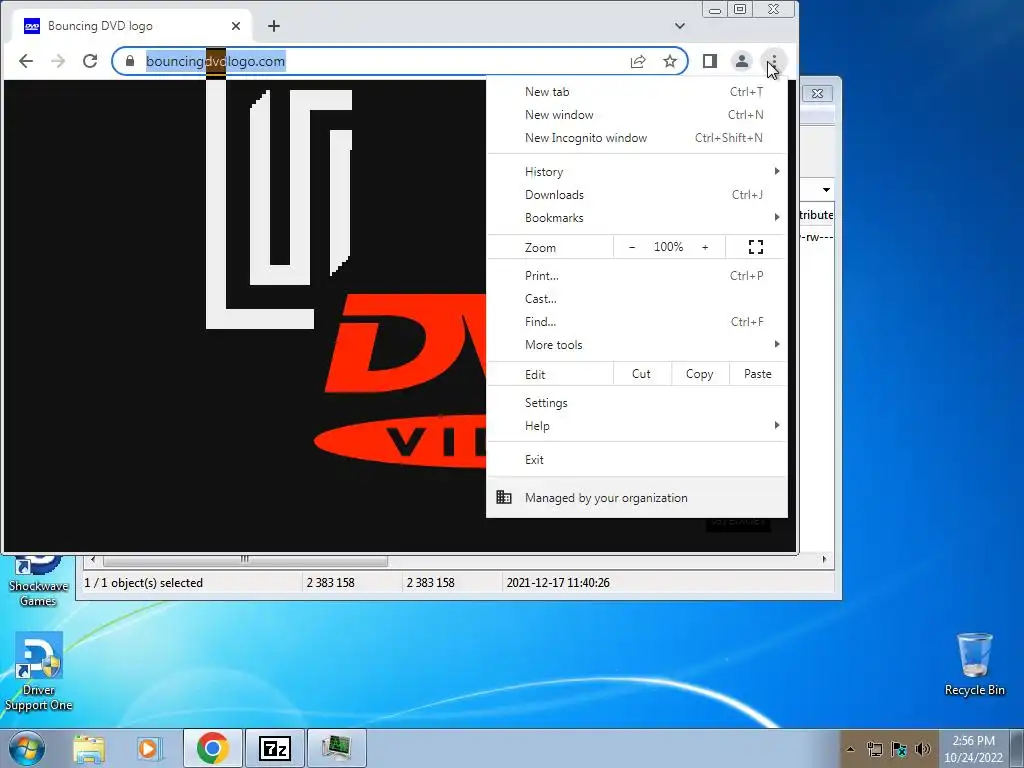Open a New Incognito window
Image resolution: width=1024 pixels, height=768 pixels.
click(637, 138)
